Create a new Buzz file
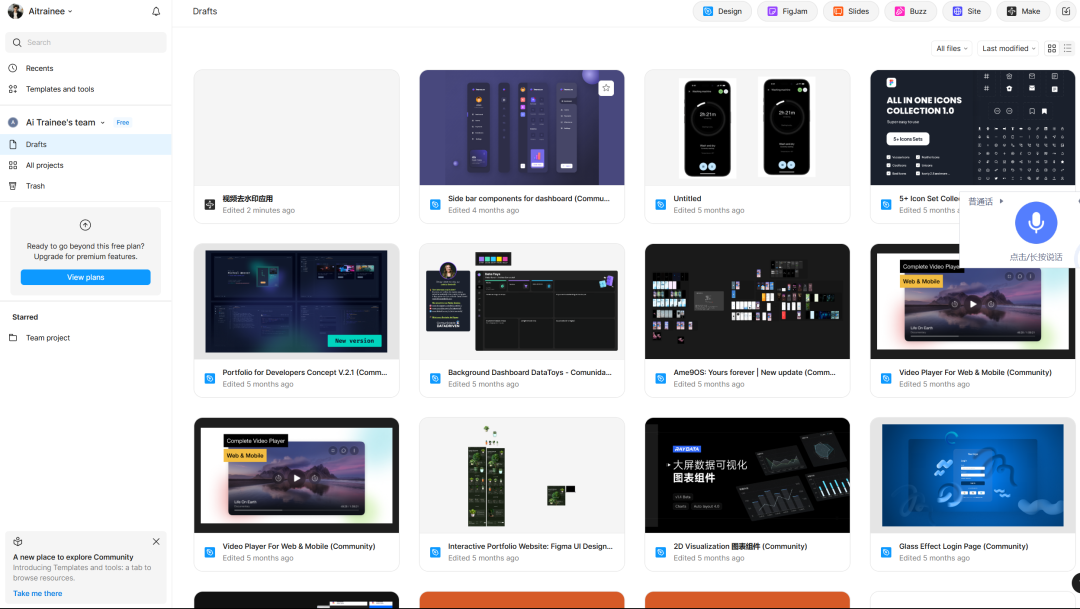The image size is (1080, 609). tap(910, 11)
